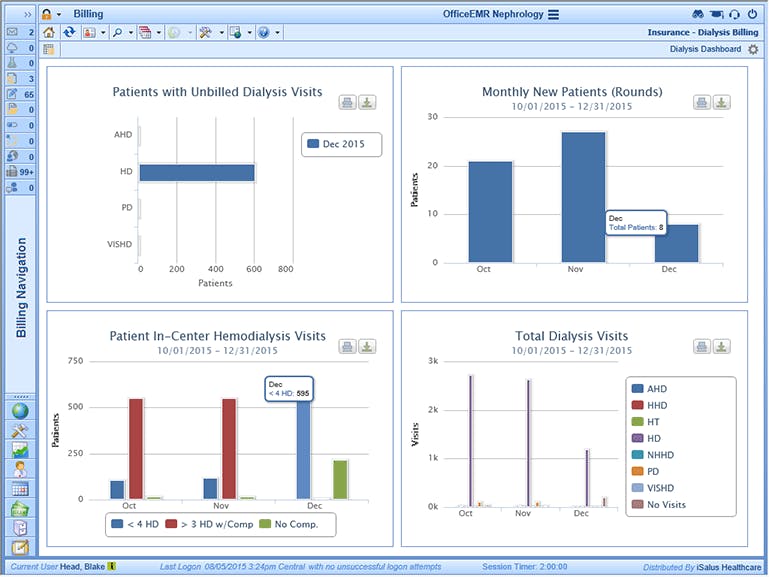Click the Oct red bar in Hemodialysis Visits
This screenshot has width=769, height=577.
(136, 449)
